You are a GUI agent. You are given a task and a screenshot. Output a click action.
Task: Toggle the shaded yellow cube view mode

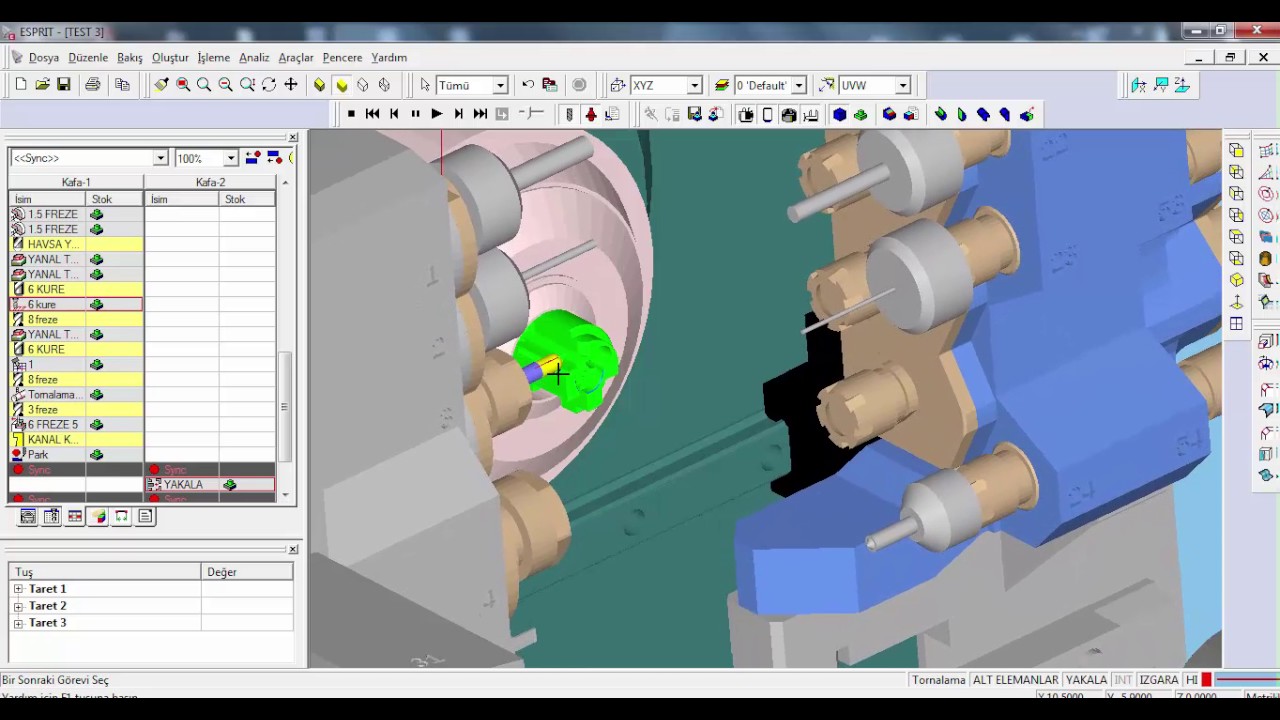[341, 85]
